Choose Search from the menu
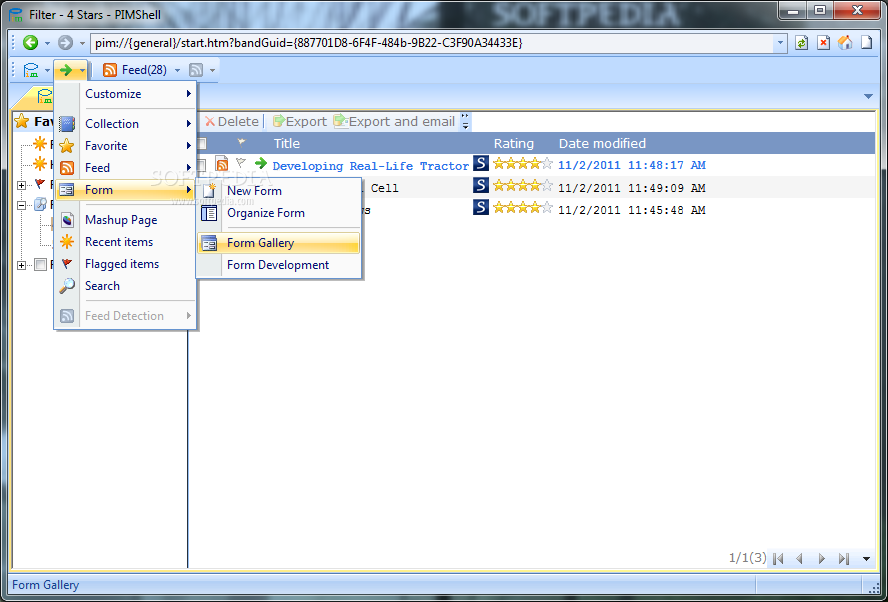This screenshot has width=888, height=602. [x=126, y=286]
